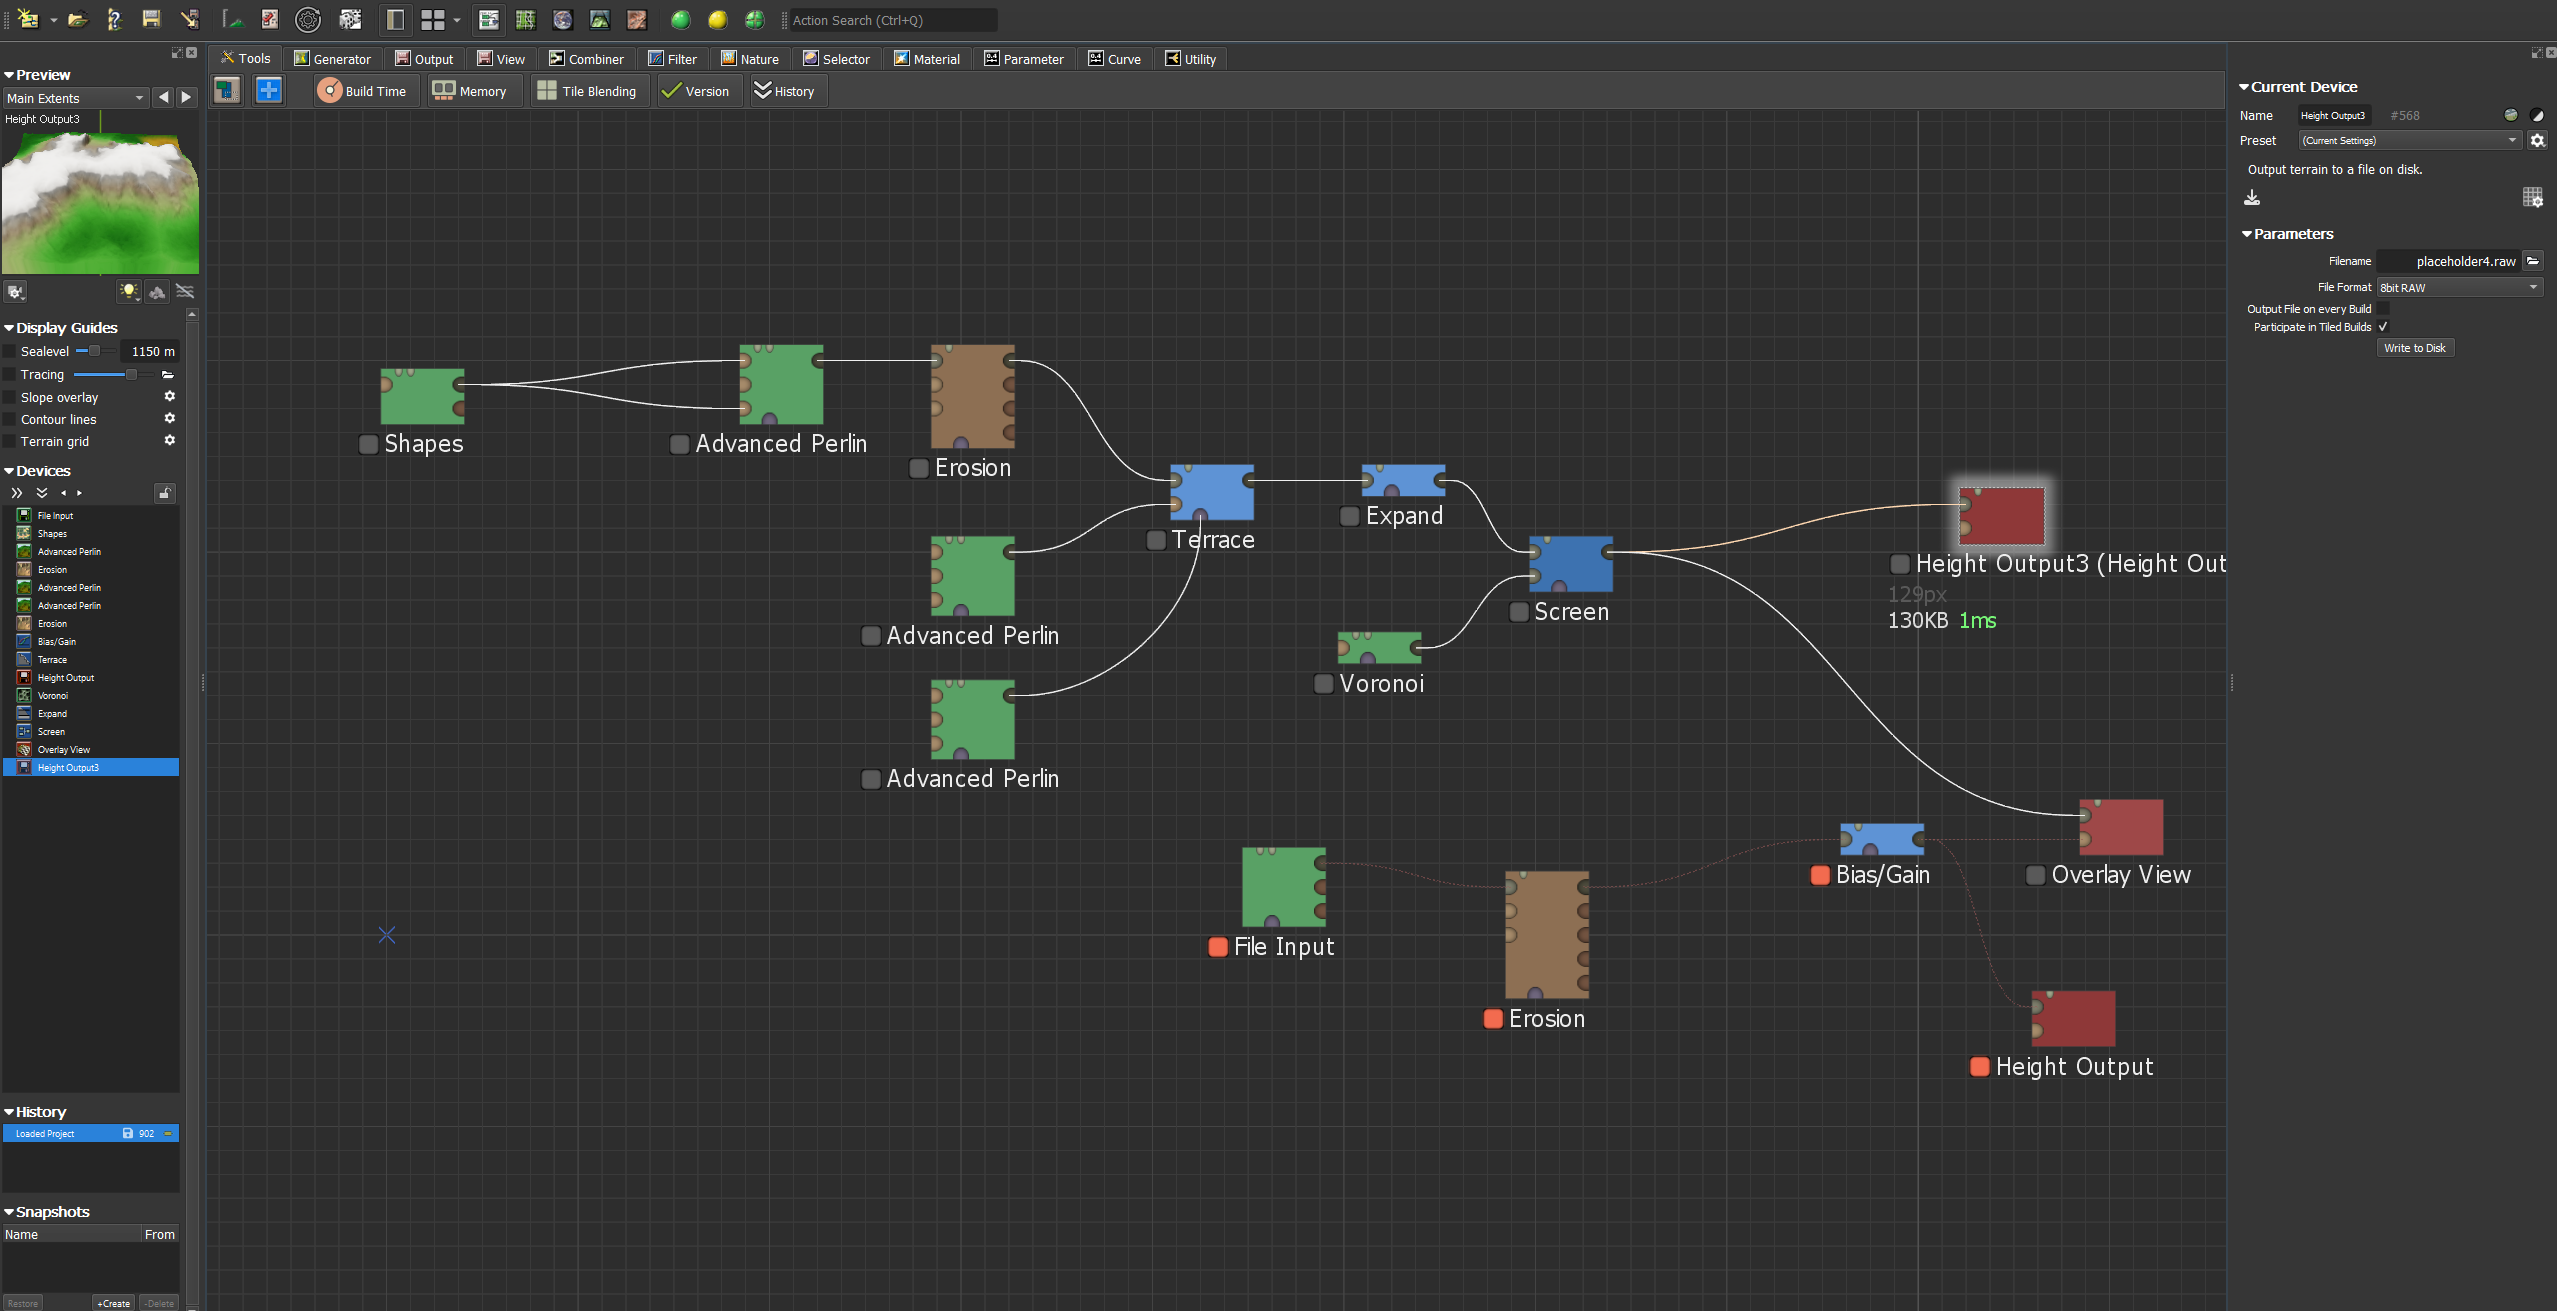The image size is (2557, 1311).
Task: Open the File Format dropdown
Action: click(2460, 287)
